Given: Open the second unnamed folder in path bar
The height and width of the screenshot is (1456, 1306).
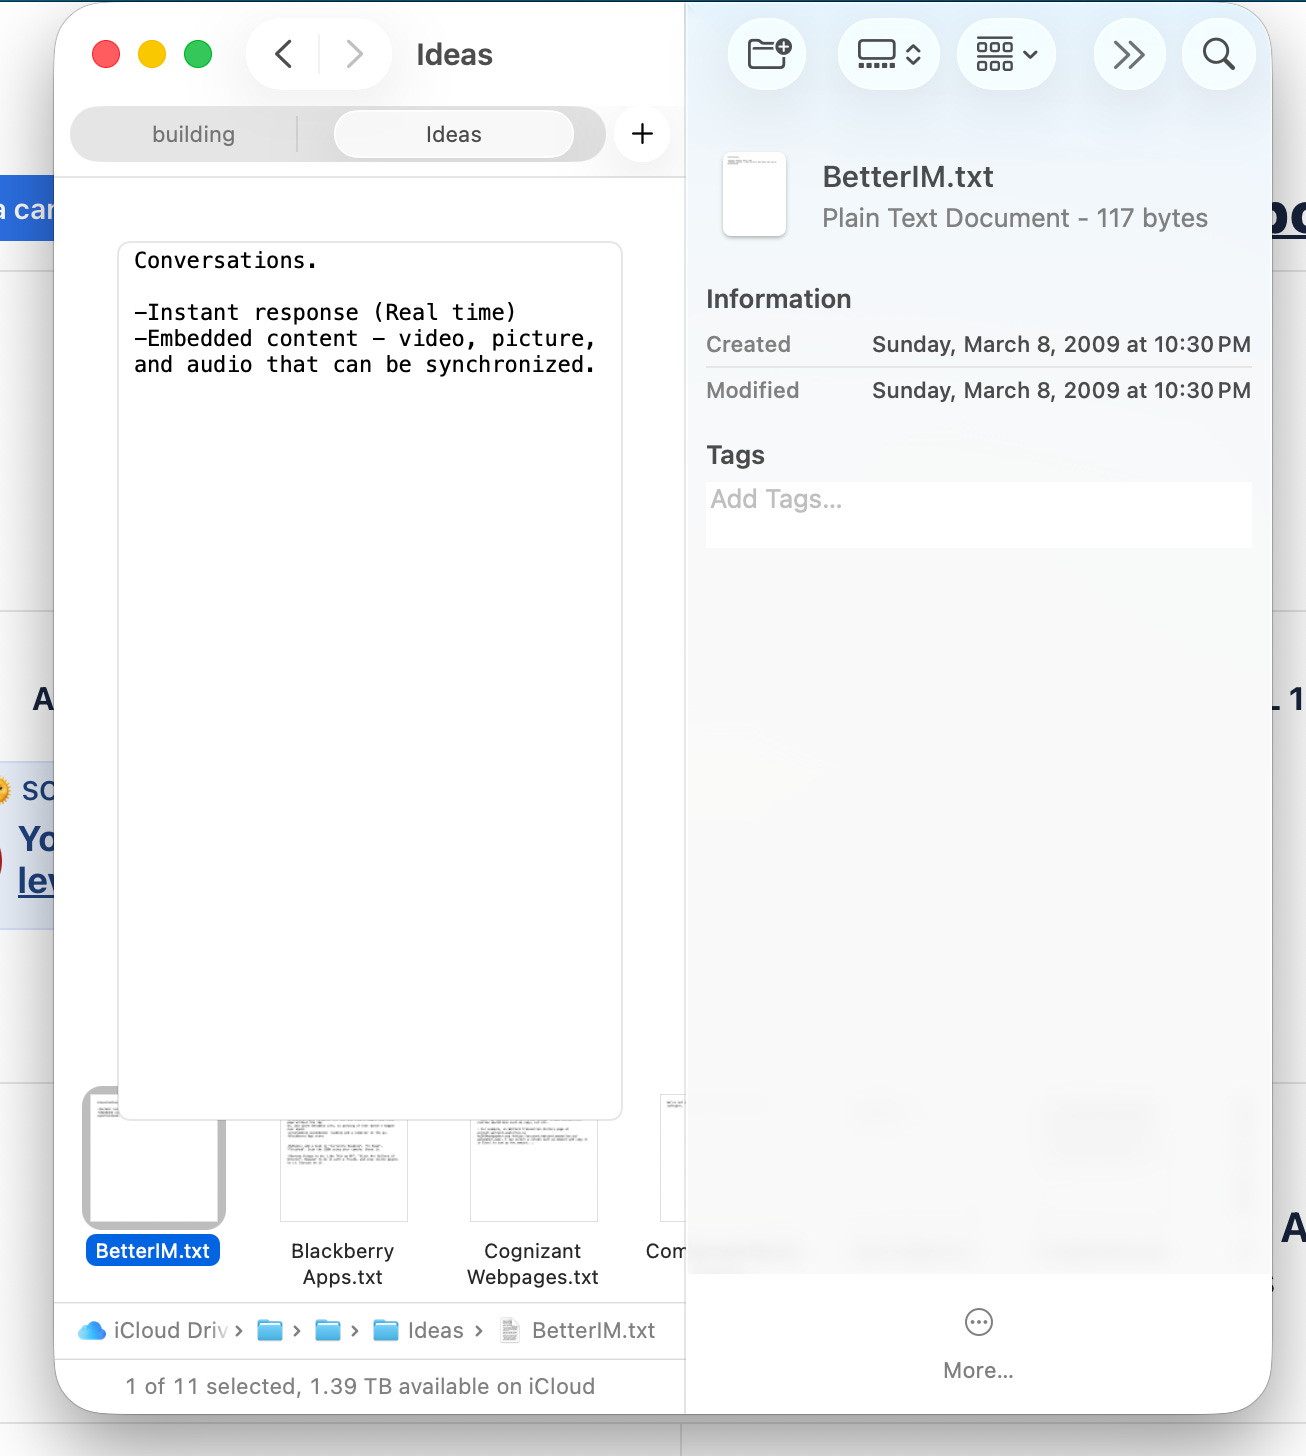Looking at the screenshot, I should [x=328, y=1330].
